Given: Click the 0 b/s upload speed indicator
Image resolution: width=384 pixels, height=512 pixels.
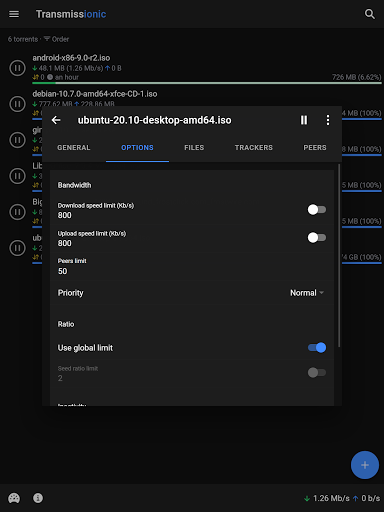Looking at the screenshot, I should (366, 498).
